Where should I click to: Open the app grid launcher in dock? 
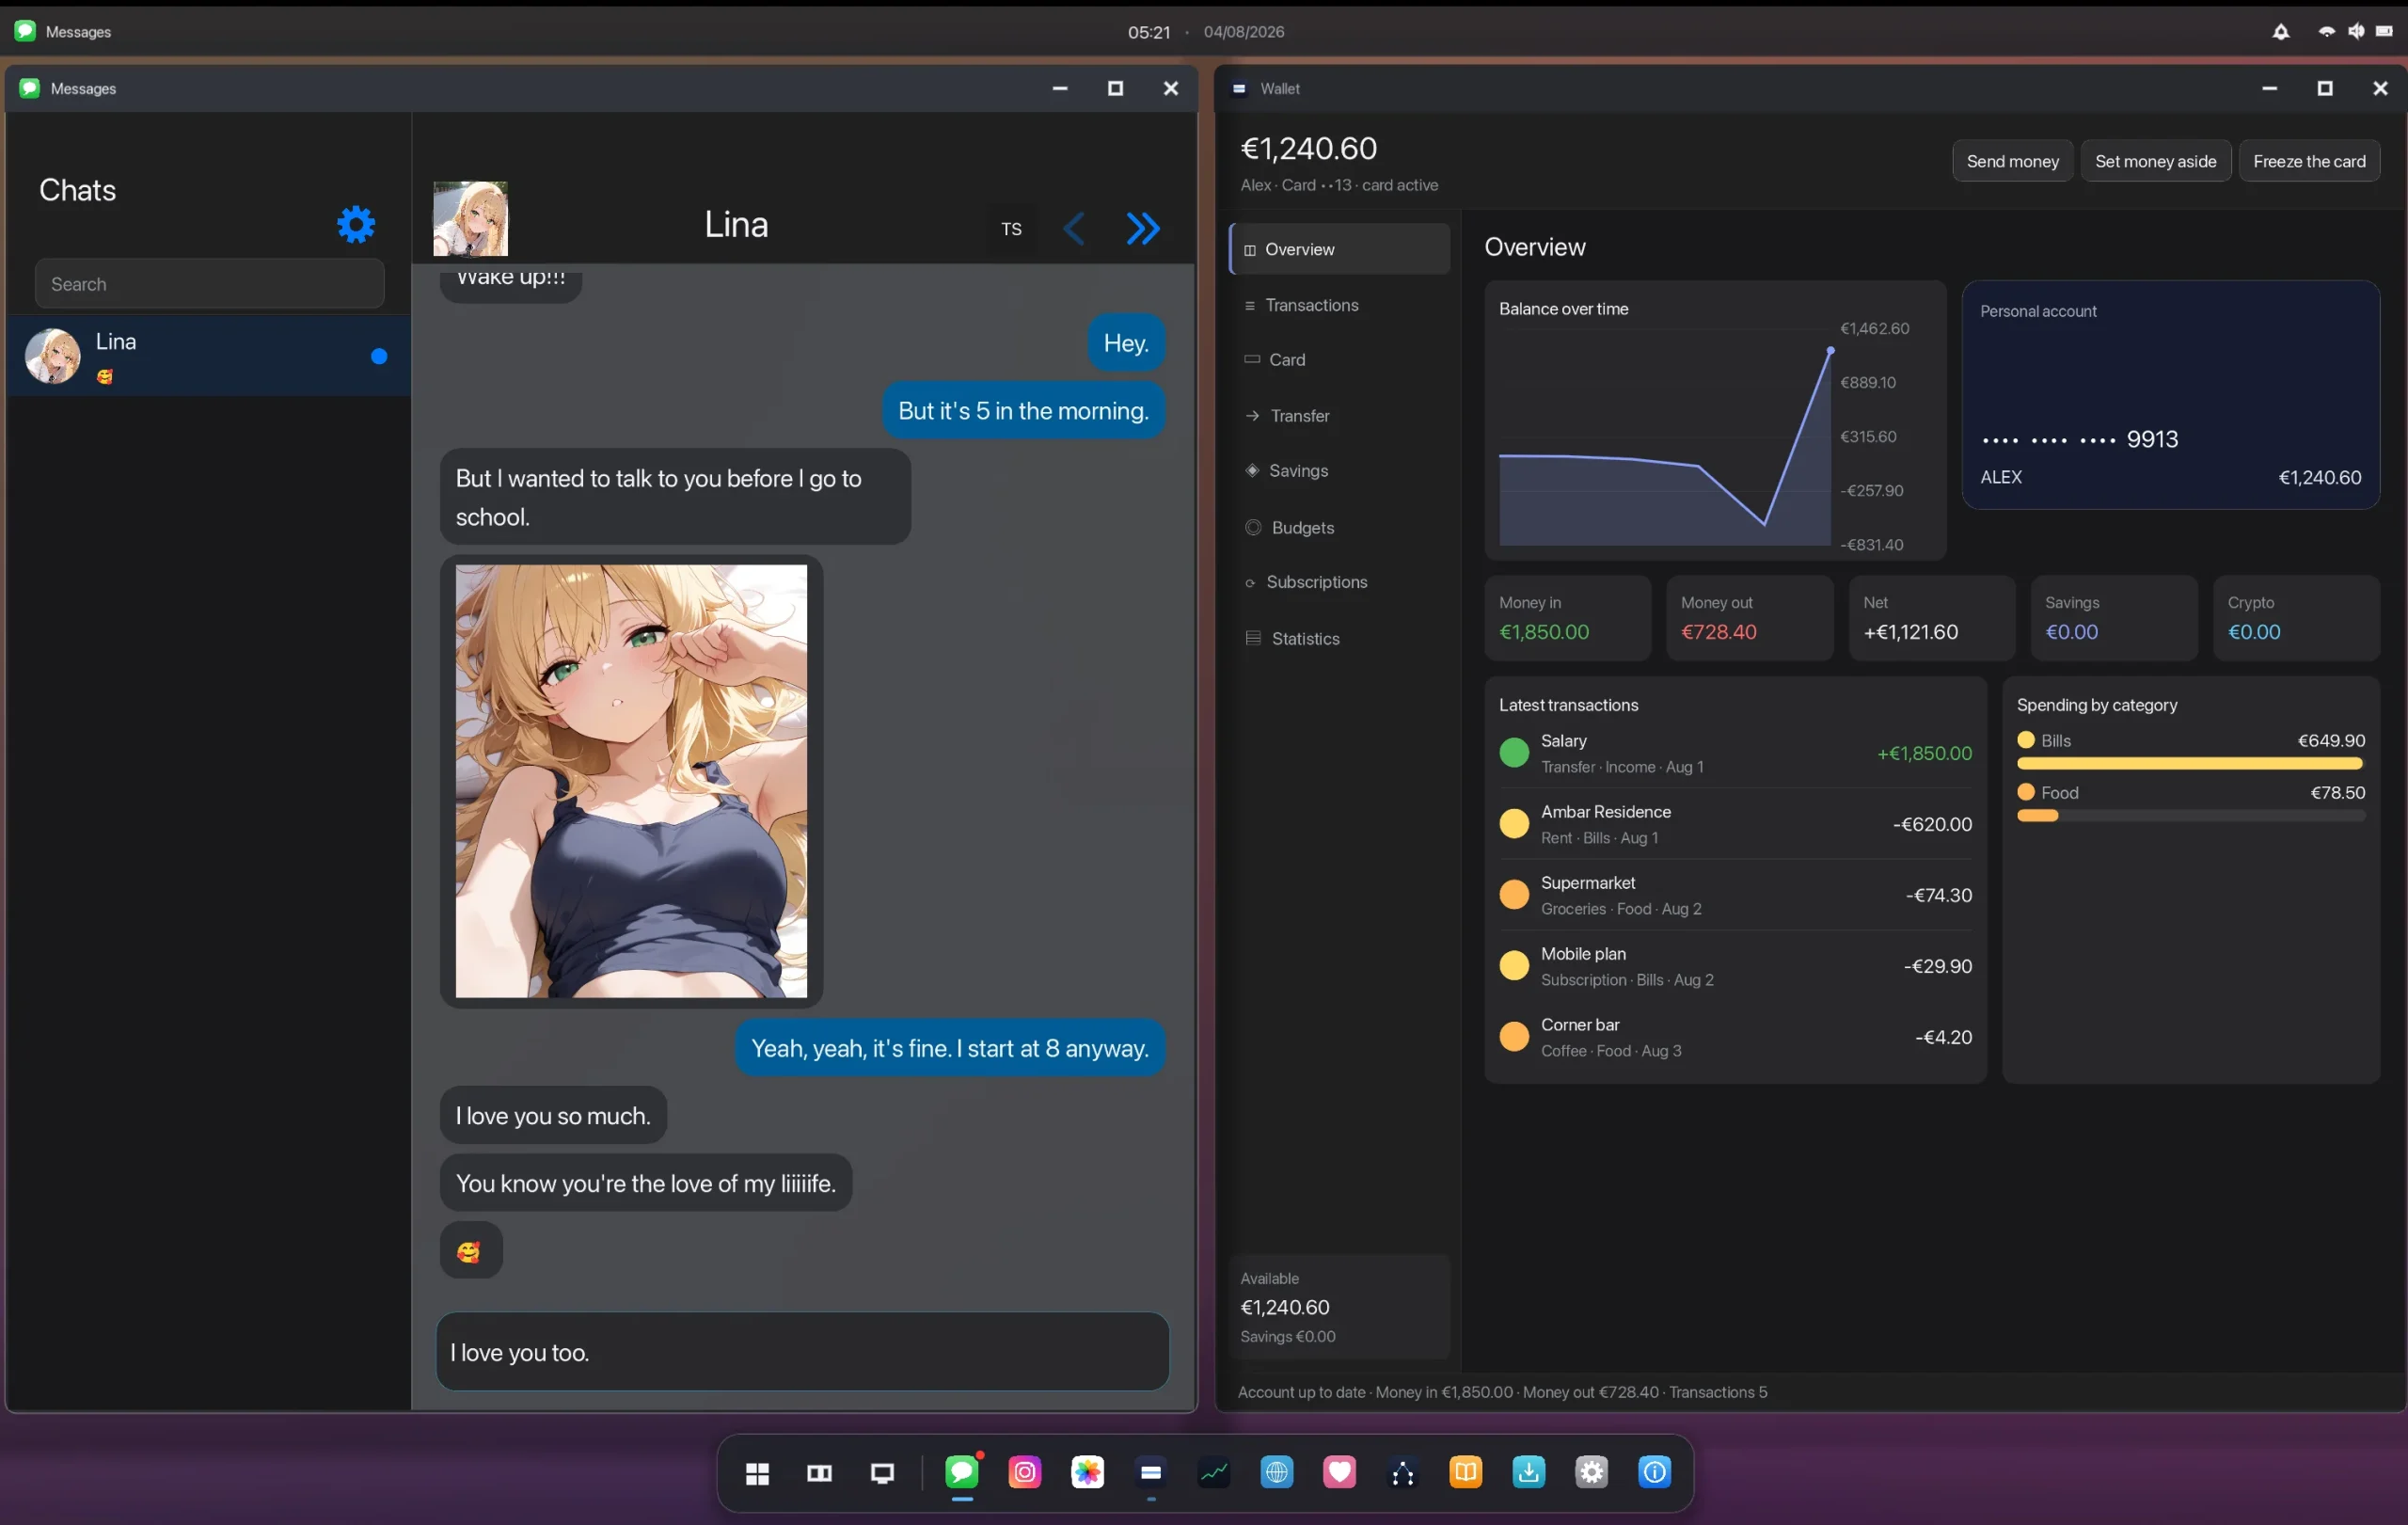point(757,1473)
